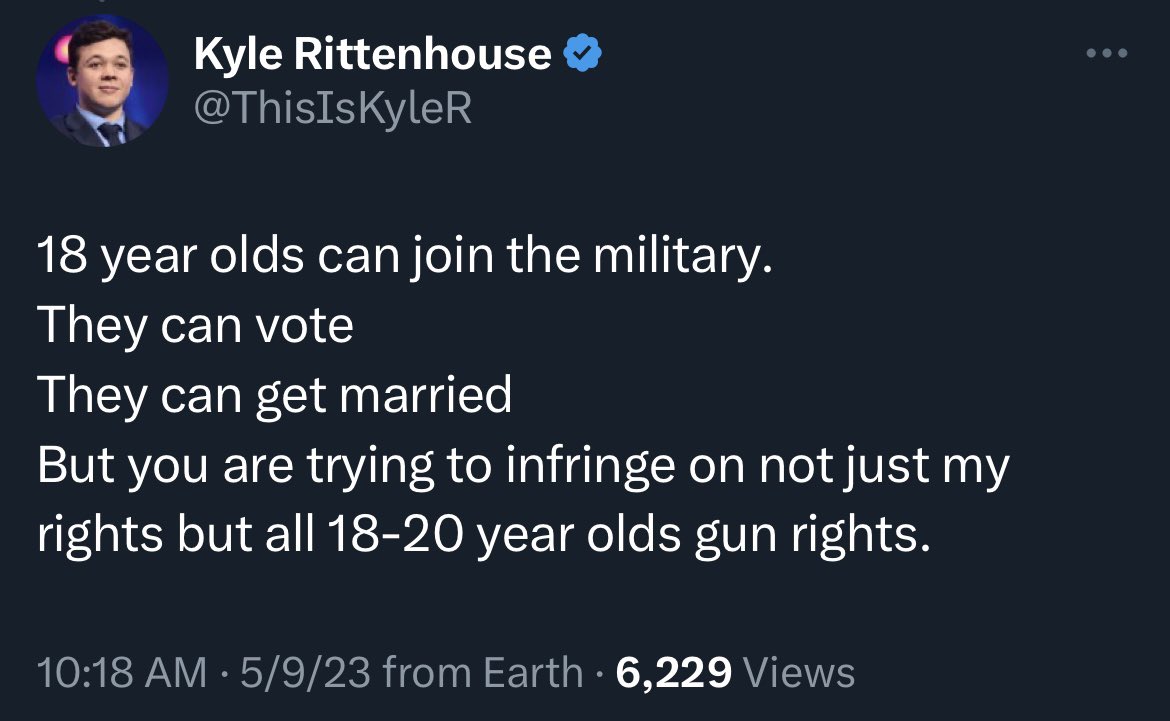Viewport: 1170px width, 721px height.
Task: Click the 'They can get married' line
Action: coord(275,395)
